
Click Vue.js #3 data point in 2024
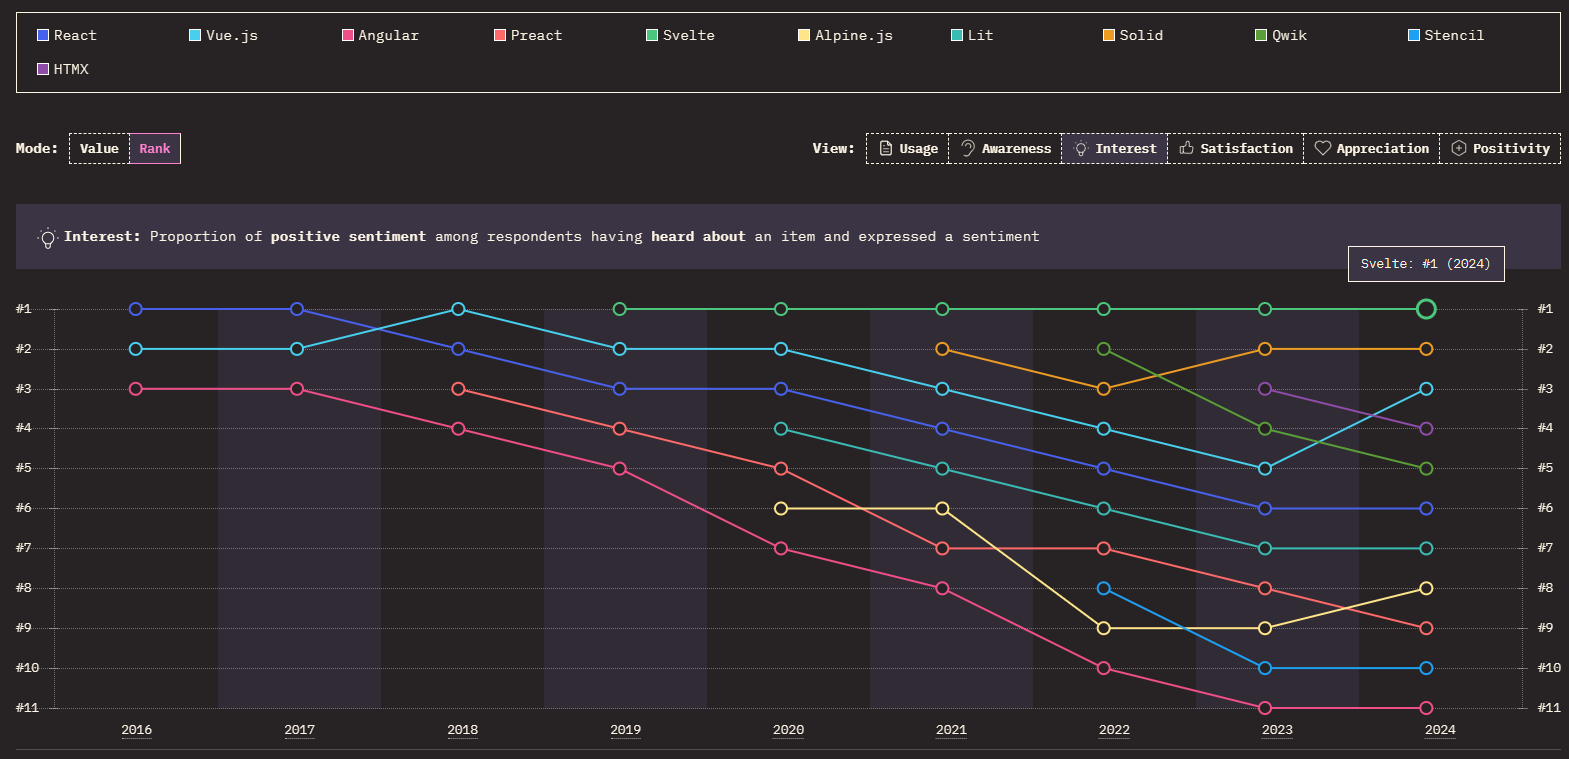[1426, 389]
